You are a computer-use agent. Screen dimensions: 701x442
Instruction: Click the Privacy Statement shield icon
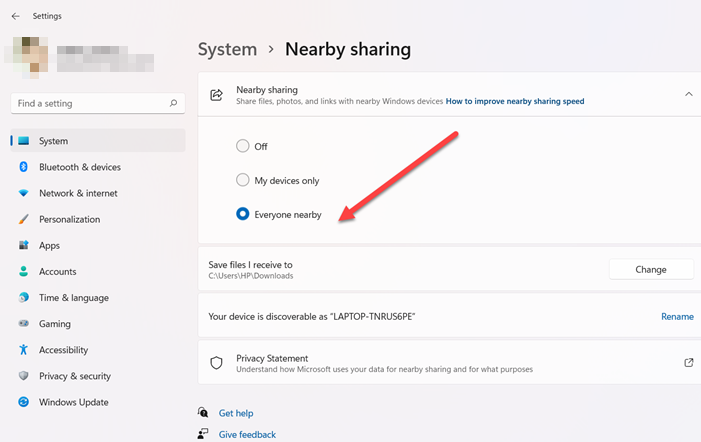(x=216, y=363)
